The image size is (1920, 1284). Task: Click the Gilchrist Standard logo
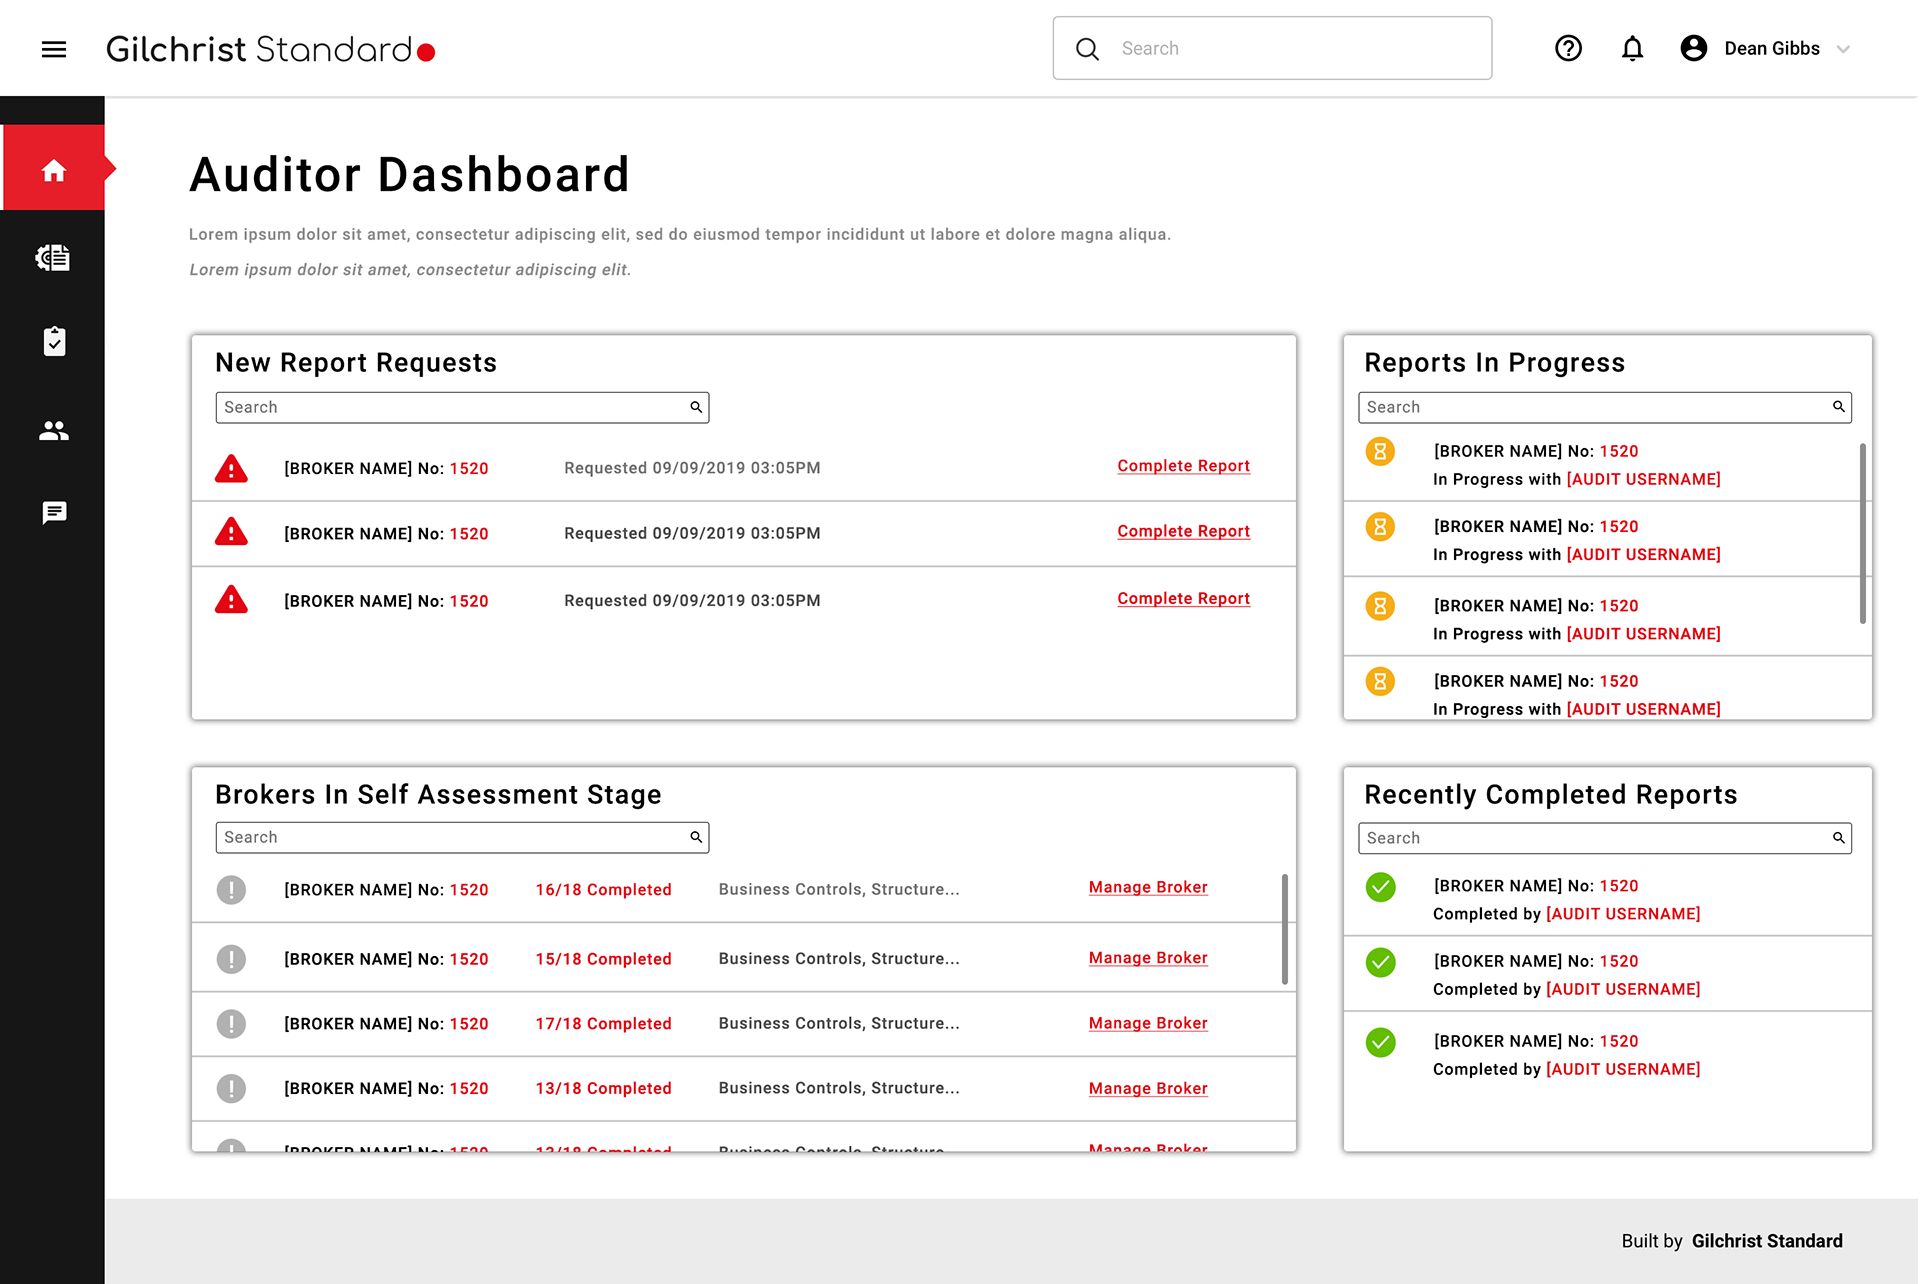tap(270, 49)
